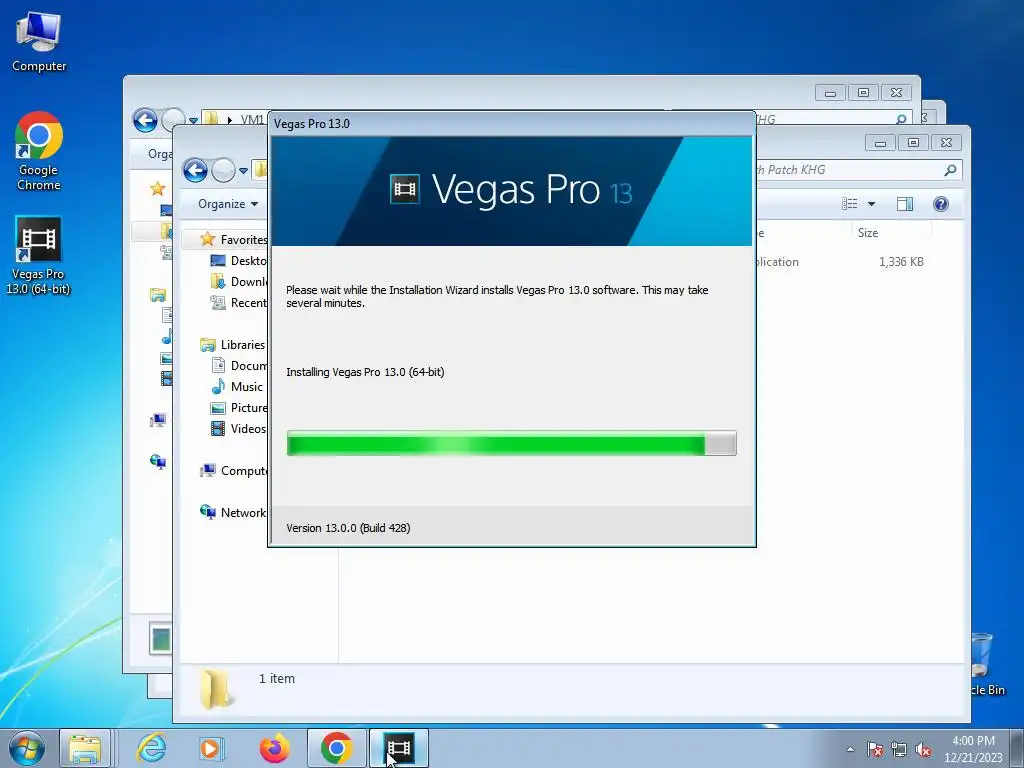
Task: Launch Firefox from the taskbar
Action: [x=274, y=748]
